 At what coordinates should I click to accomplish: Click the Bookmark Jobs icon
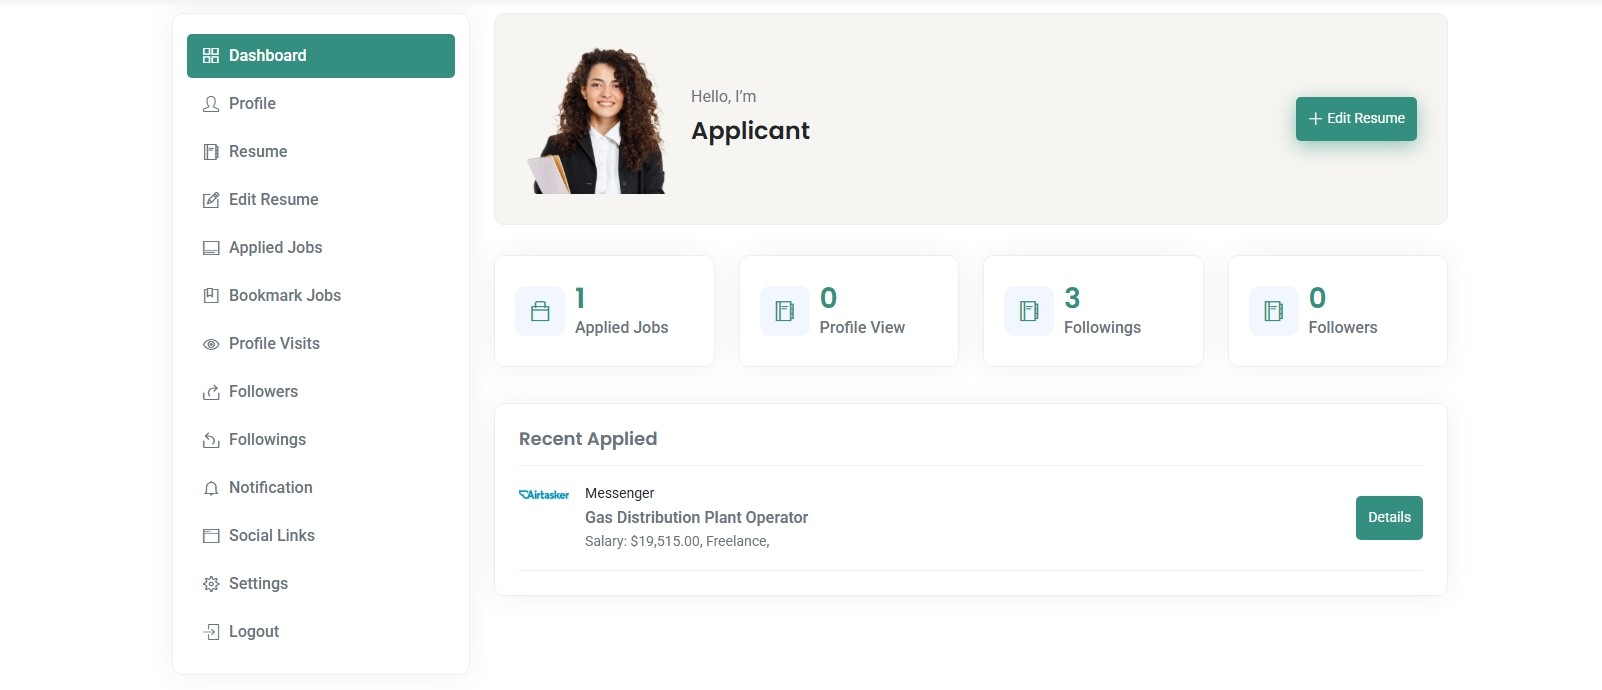click(x=211, y=296)
